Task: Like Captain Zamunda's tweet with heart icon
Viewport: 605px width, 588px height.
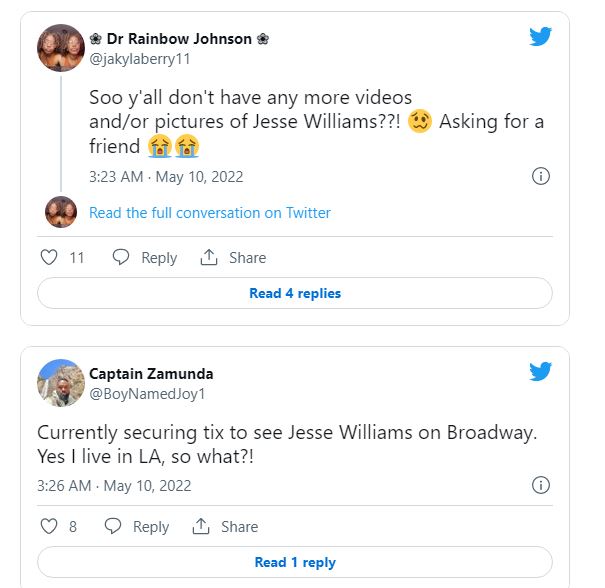Action: [x=49, y=526]
